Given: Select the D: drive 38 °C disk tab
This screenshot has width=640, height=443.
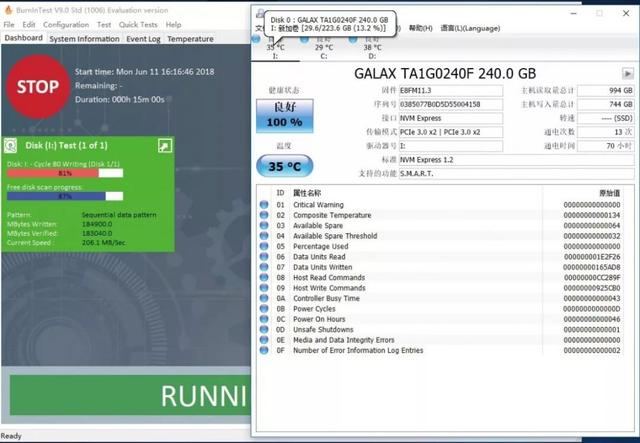Looking at the screenshot, I should click(x=372, y=48).
